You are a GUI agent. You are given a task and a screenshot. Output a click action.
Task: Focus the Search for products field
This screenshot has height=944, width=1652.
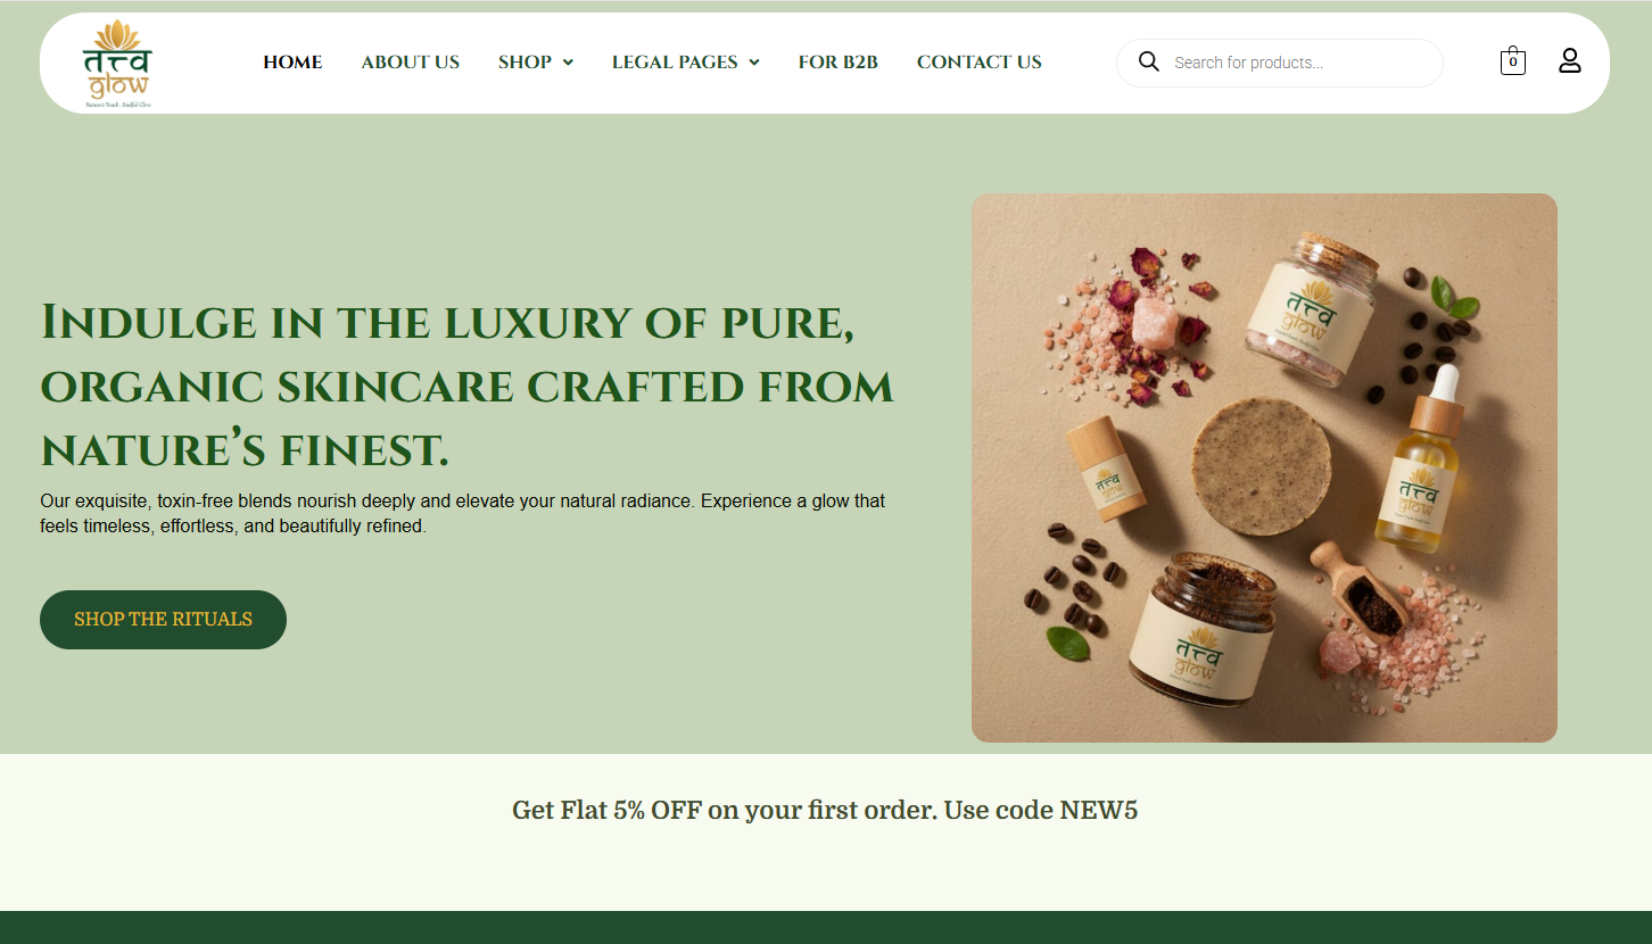tap(1280, 63)
